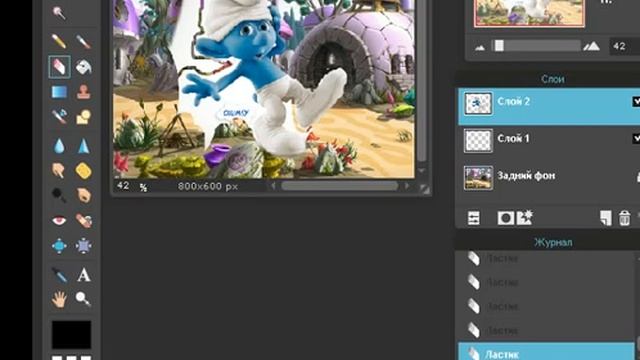640x360 pixels.
Task: Click the navigator preview thumbnail
Action: (529, 13)
